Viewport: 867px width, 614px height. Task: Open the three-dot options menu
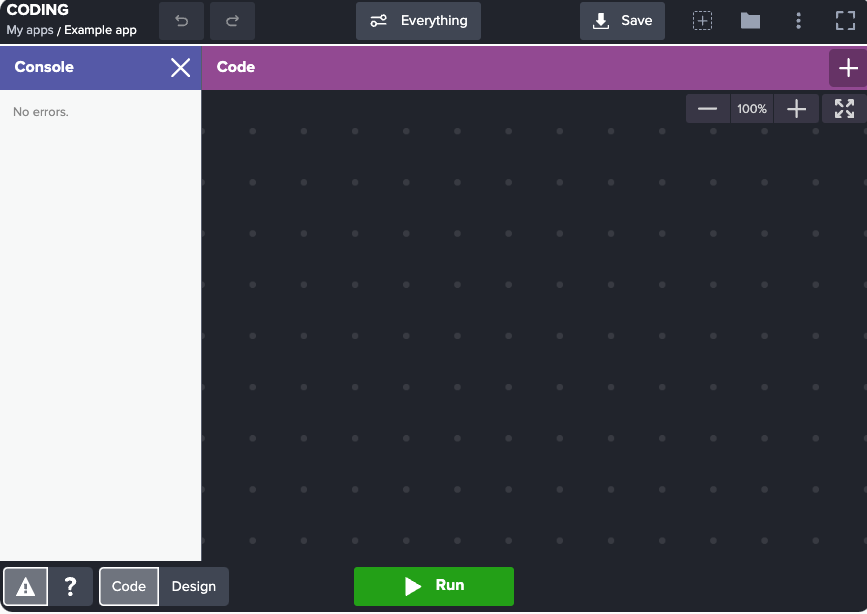[798, 19]
